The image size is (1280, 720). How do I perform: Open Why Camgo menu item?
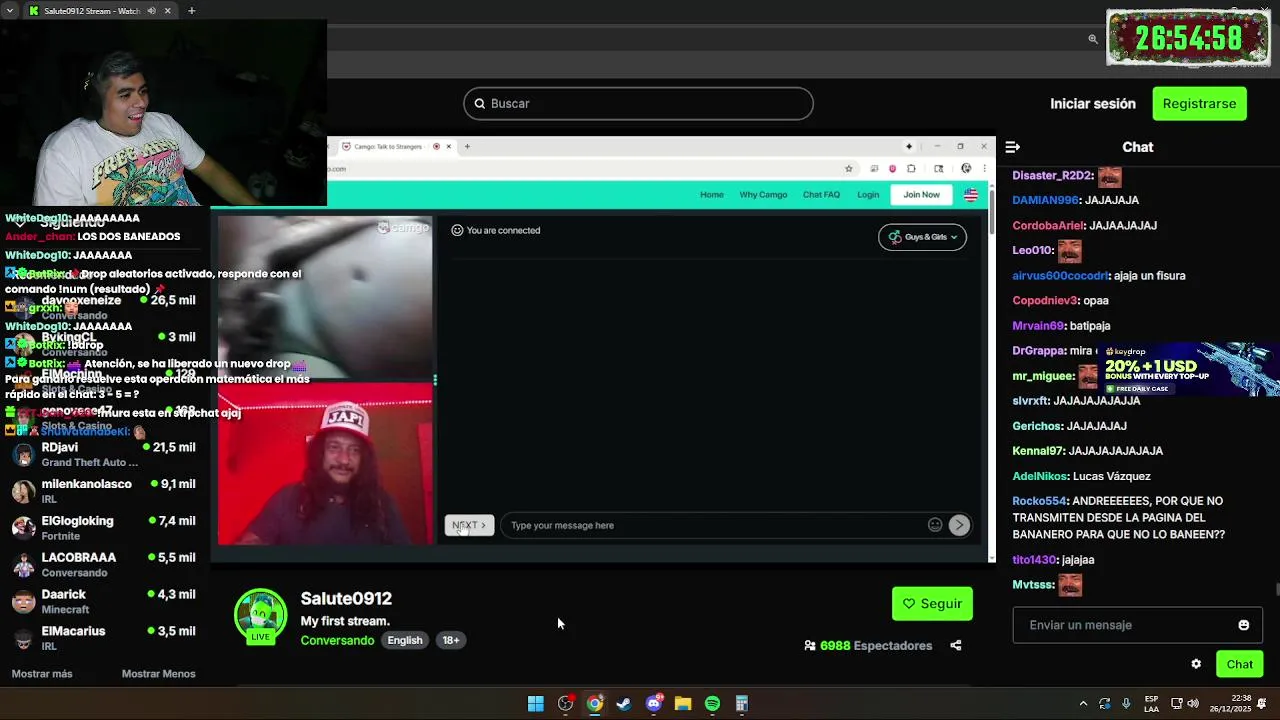pyautogui.click(x=763, y=195)
